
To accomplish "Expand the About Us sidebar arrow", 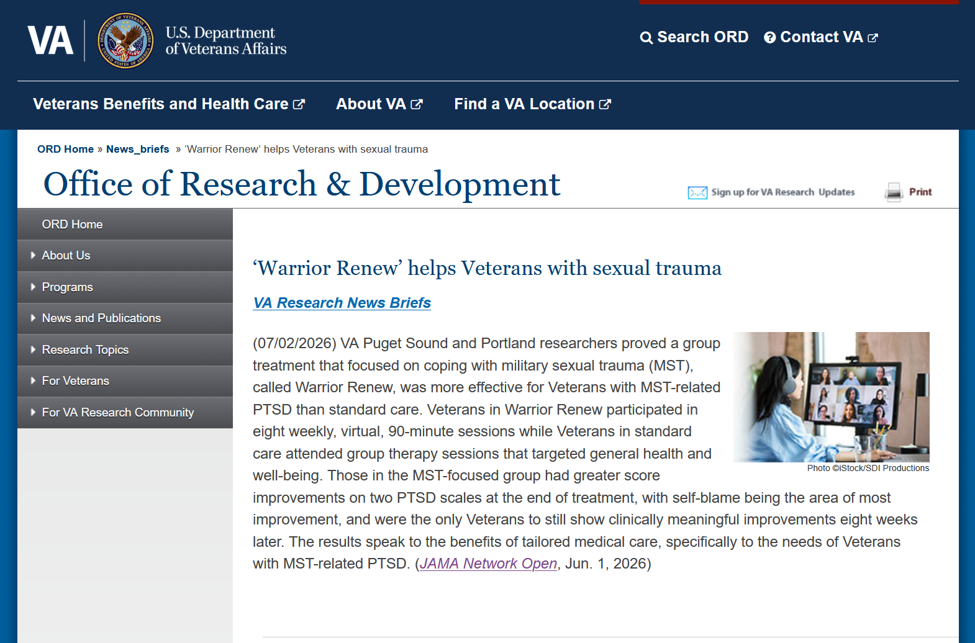I will click(x=33, y=255).
